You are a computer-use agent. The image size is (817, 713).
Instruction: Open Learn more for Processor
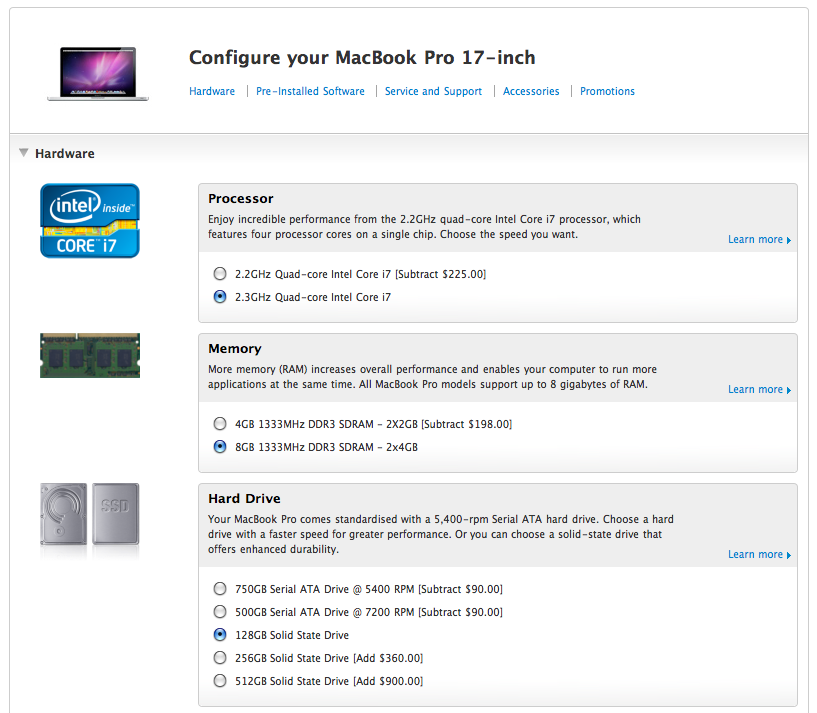pos(759,239)
